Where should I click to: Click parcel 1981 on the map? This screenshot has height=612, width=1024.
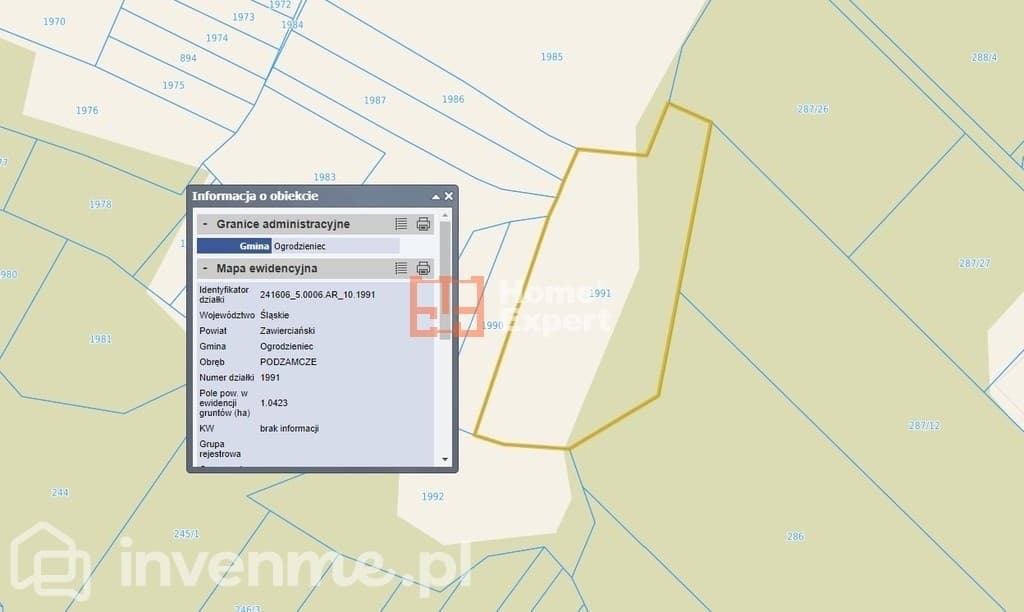tap(100, 339)
